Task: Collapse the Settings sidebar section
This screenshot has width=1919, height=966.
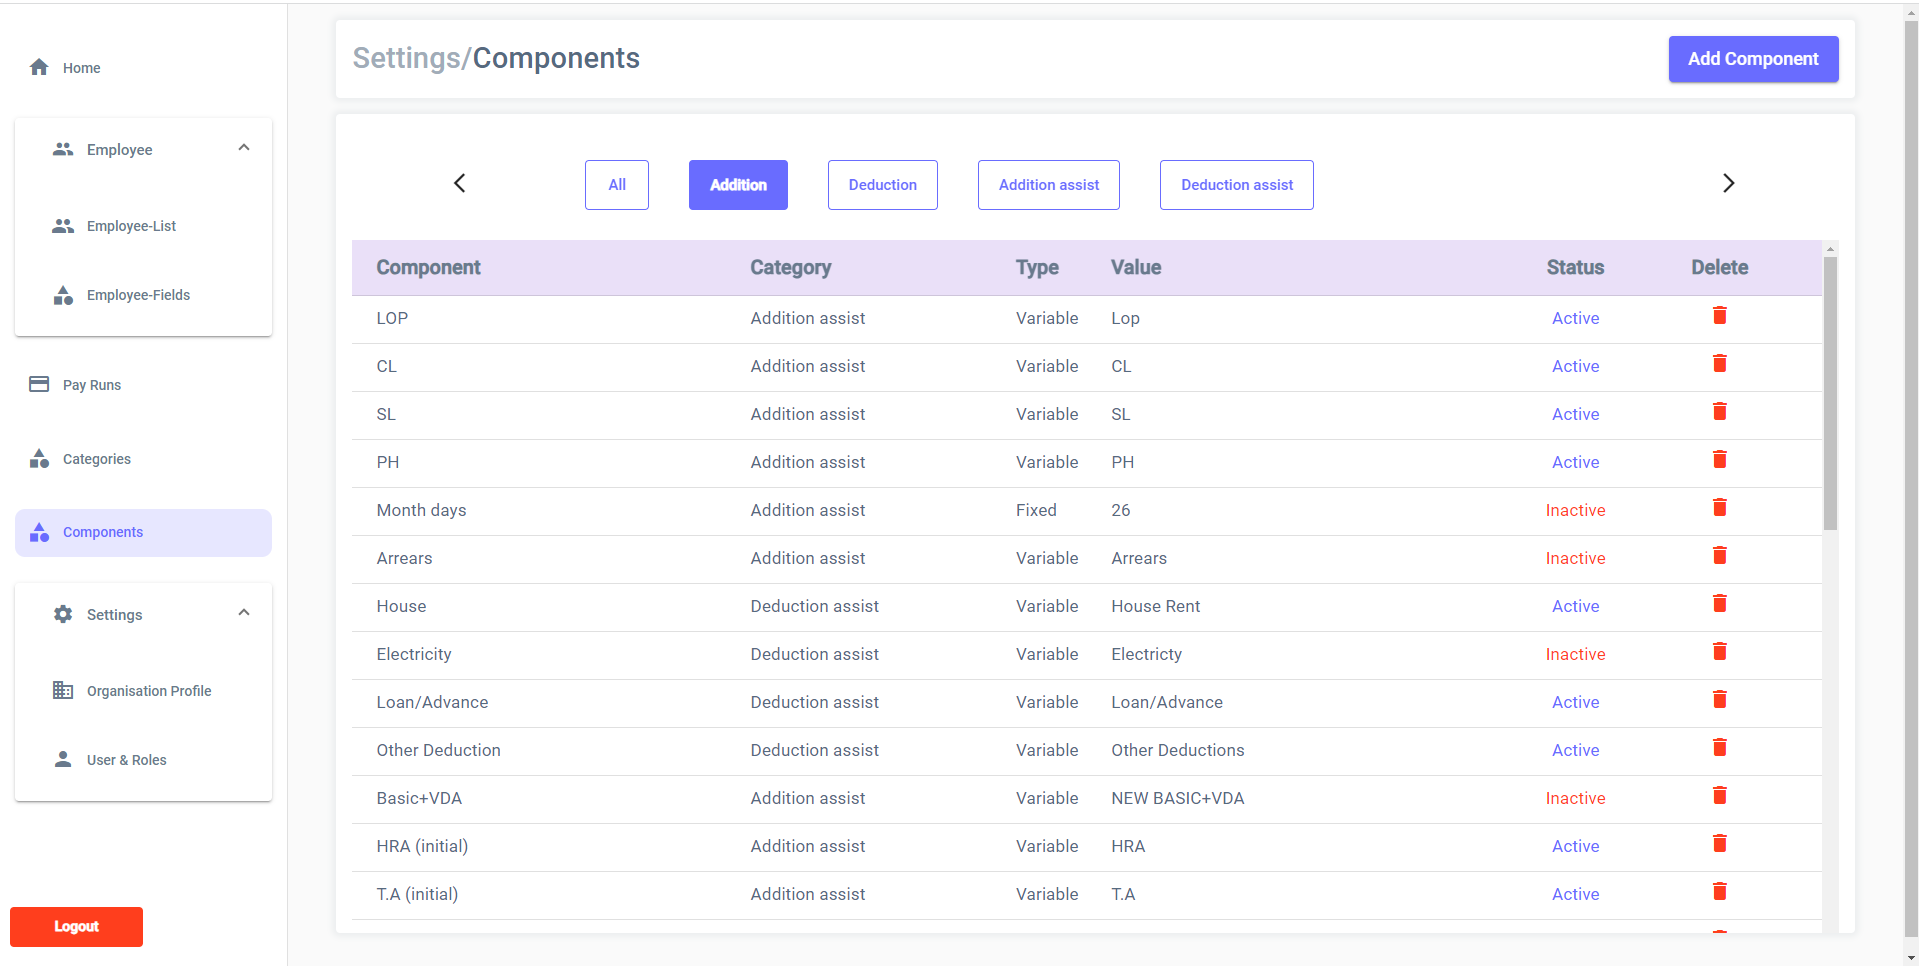Action: point(243,613)
